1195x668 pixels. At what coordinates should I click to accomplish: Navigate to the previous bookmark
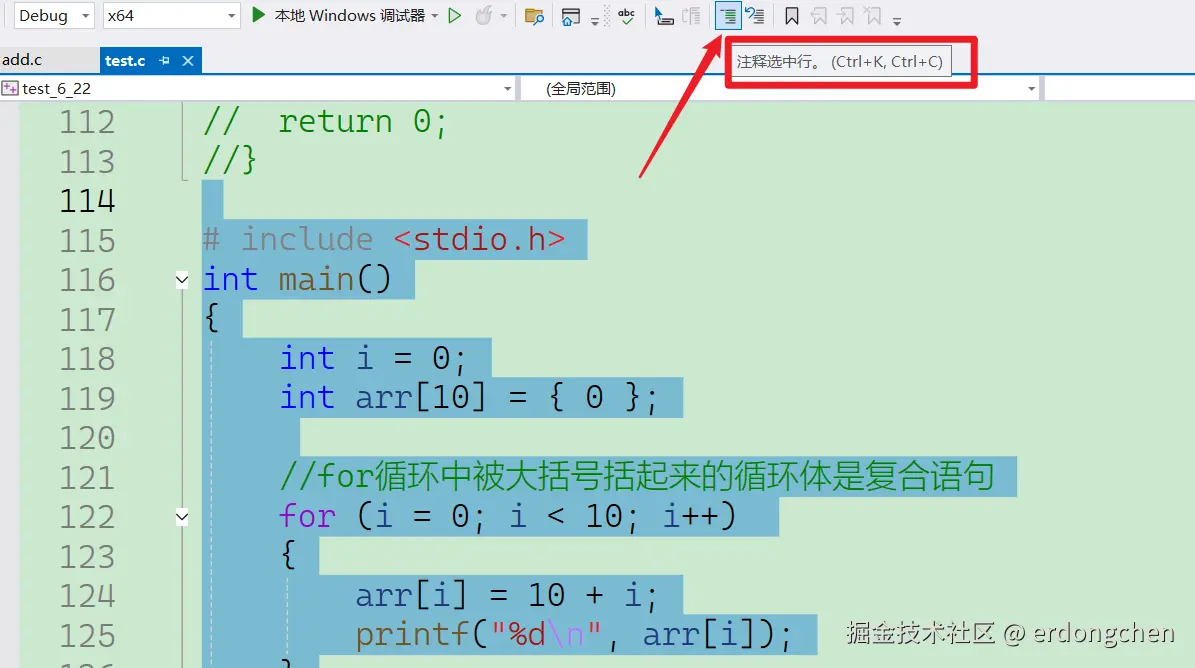pos(818,15)
